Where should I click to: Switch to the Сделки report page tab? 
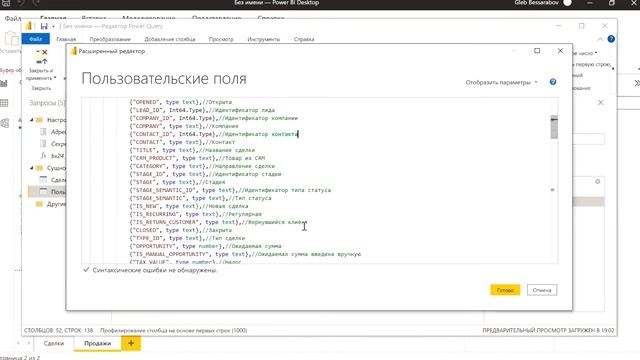coord(54,343)
